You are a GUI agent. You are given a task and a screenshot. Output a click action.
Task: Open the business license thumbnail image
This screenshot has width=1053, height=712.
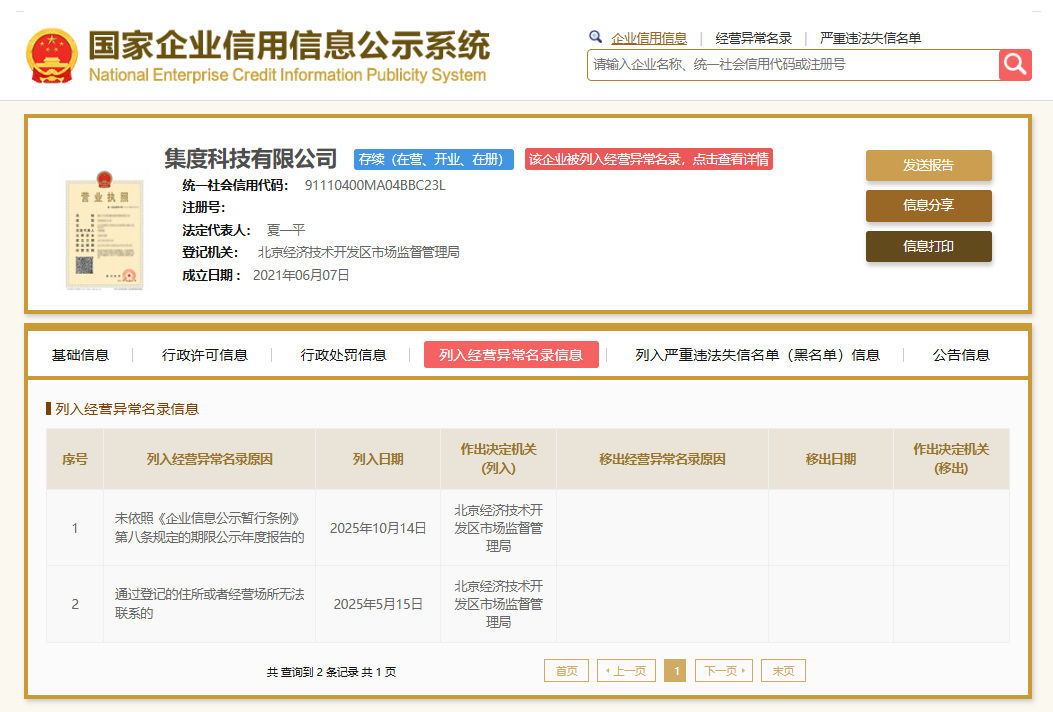pyautogui.click(x=98, y=231)
